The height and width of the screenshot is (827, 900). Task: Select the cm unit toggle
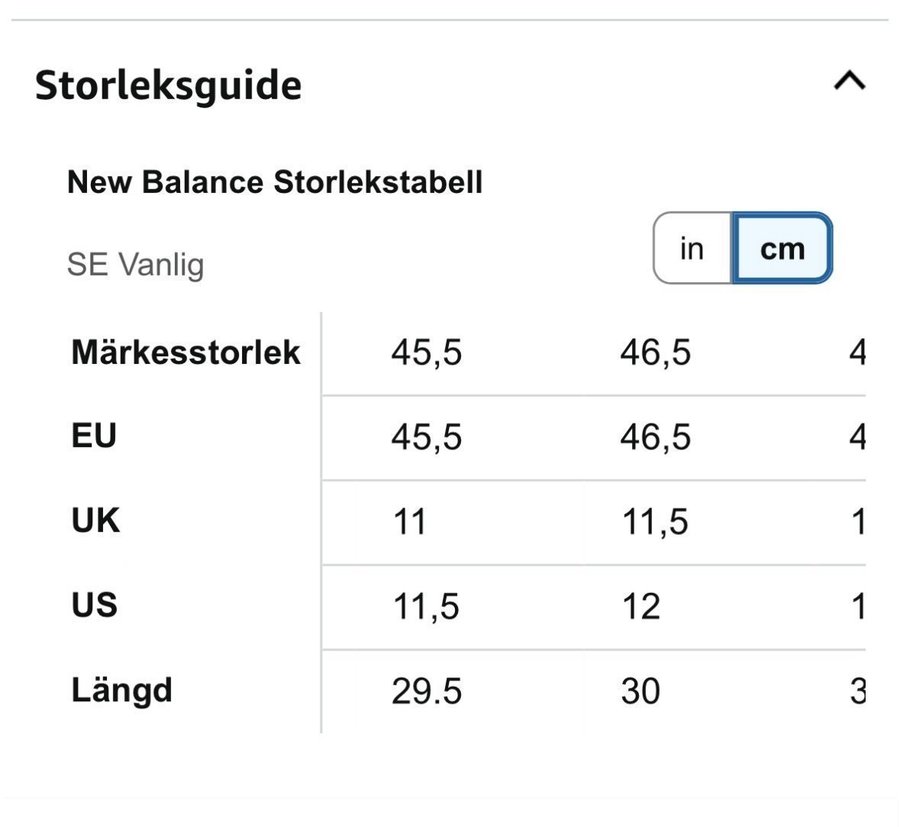[782, 248]
